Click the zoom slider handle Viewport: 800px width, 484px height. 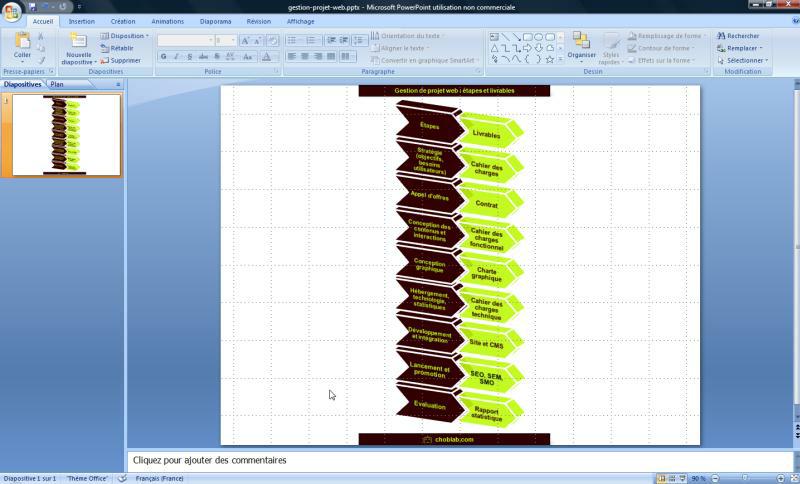(x=744, y=478)
